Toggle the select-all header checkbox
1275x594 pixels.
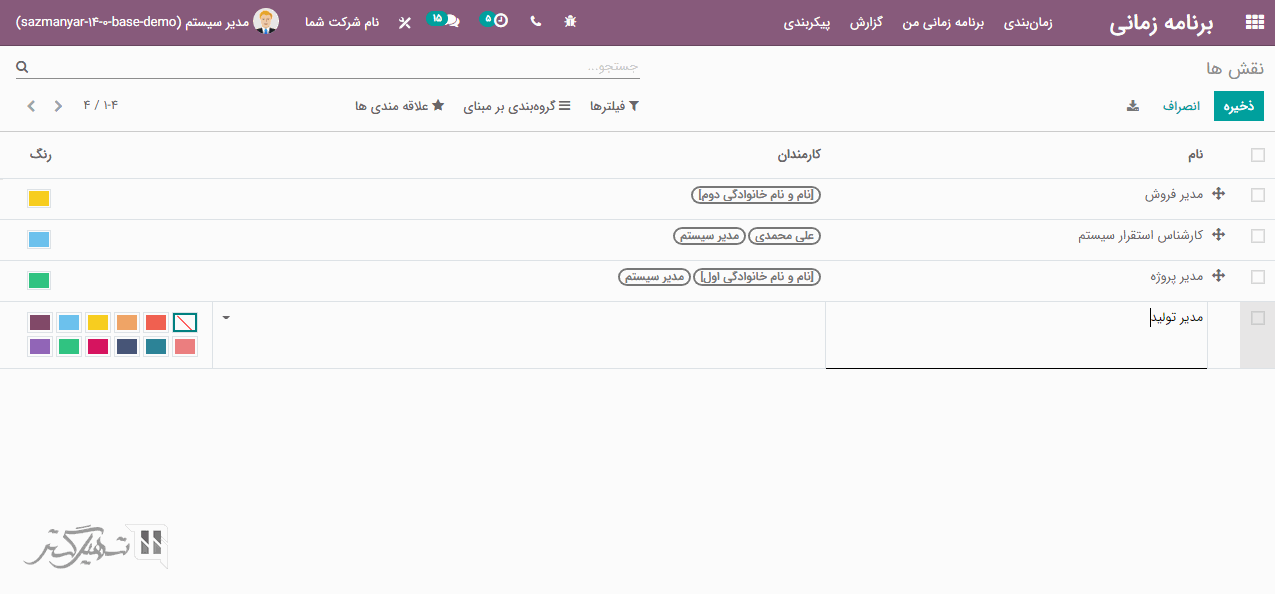click(1258, 155)
